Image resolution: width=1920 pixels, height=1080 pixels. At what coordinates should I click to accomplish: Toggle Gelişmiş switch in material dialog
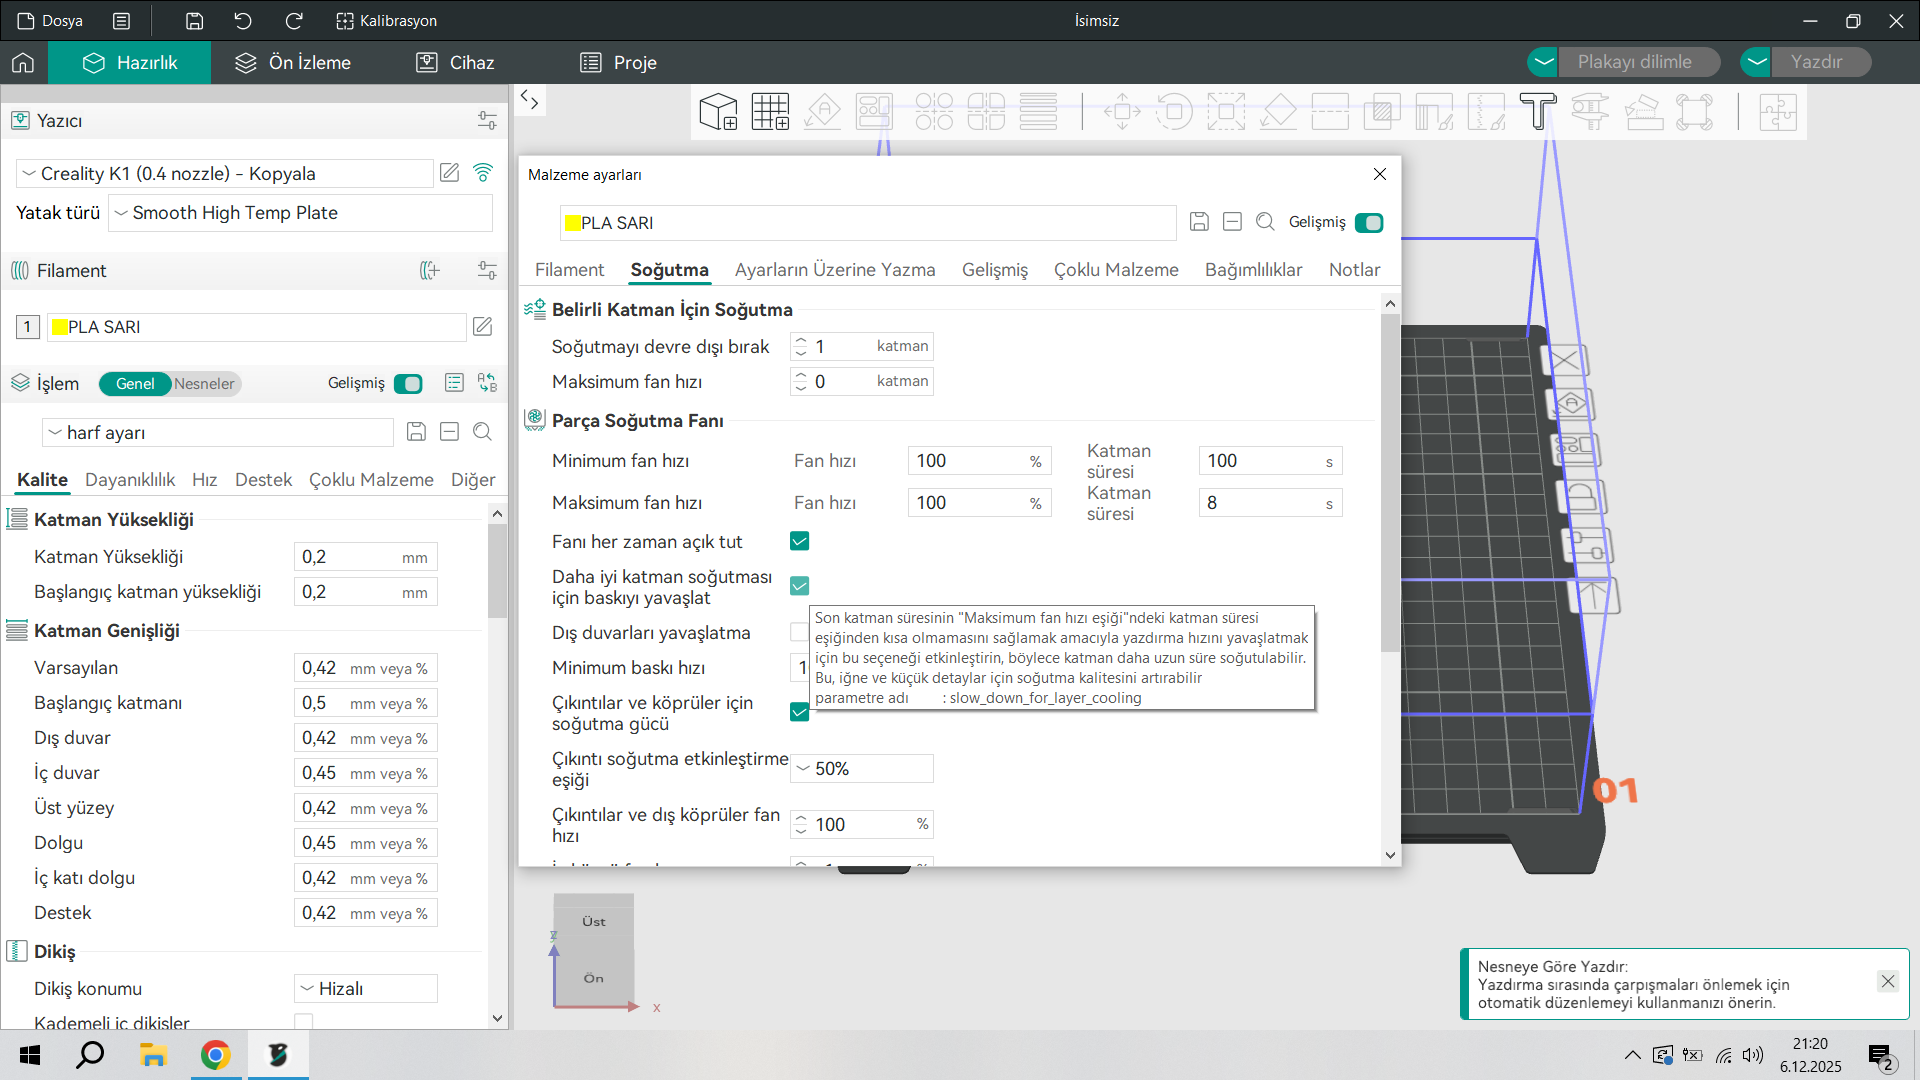(x=1369, y=222)
